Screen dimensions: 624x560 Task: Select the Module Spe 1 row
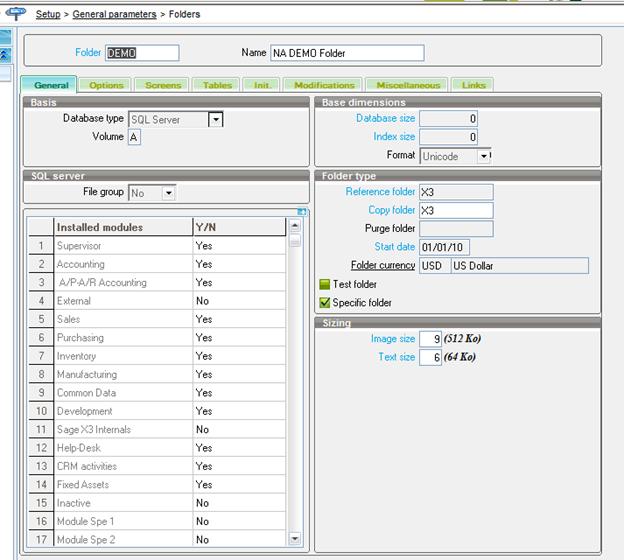[157, 521]
